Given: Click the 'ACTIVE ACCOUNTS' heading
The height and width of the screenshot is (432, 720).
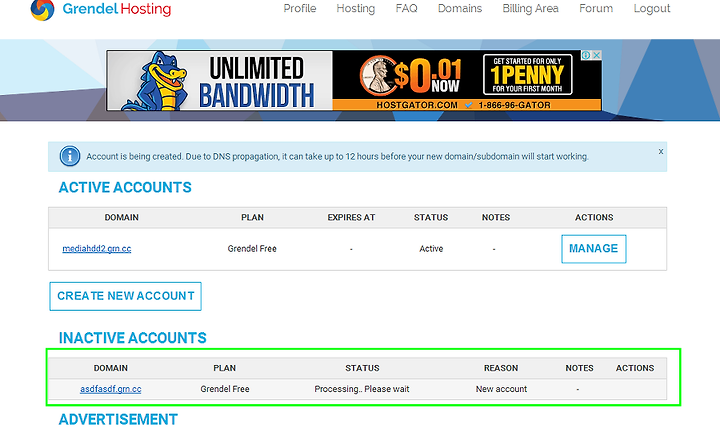Looking at the screenshot, I should click(125, 187).
